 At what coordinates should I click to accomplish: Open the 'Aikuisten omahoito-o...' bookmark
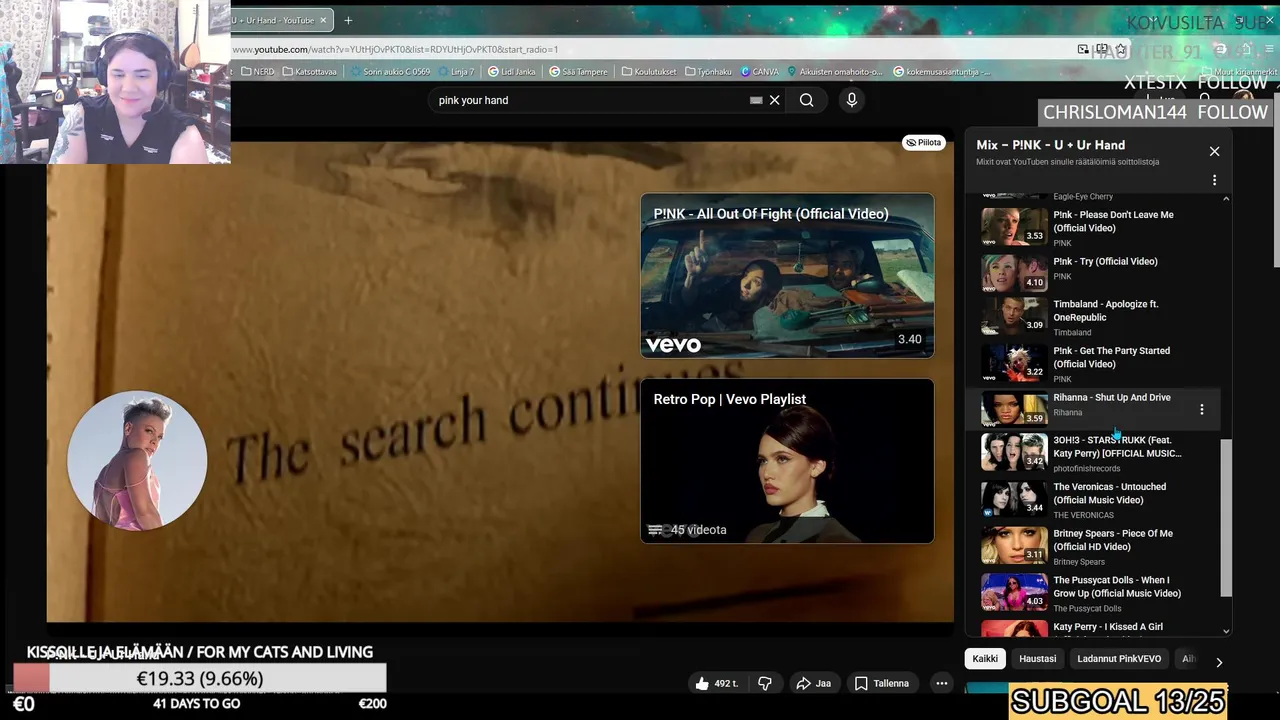pos(835,72)
